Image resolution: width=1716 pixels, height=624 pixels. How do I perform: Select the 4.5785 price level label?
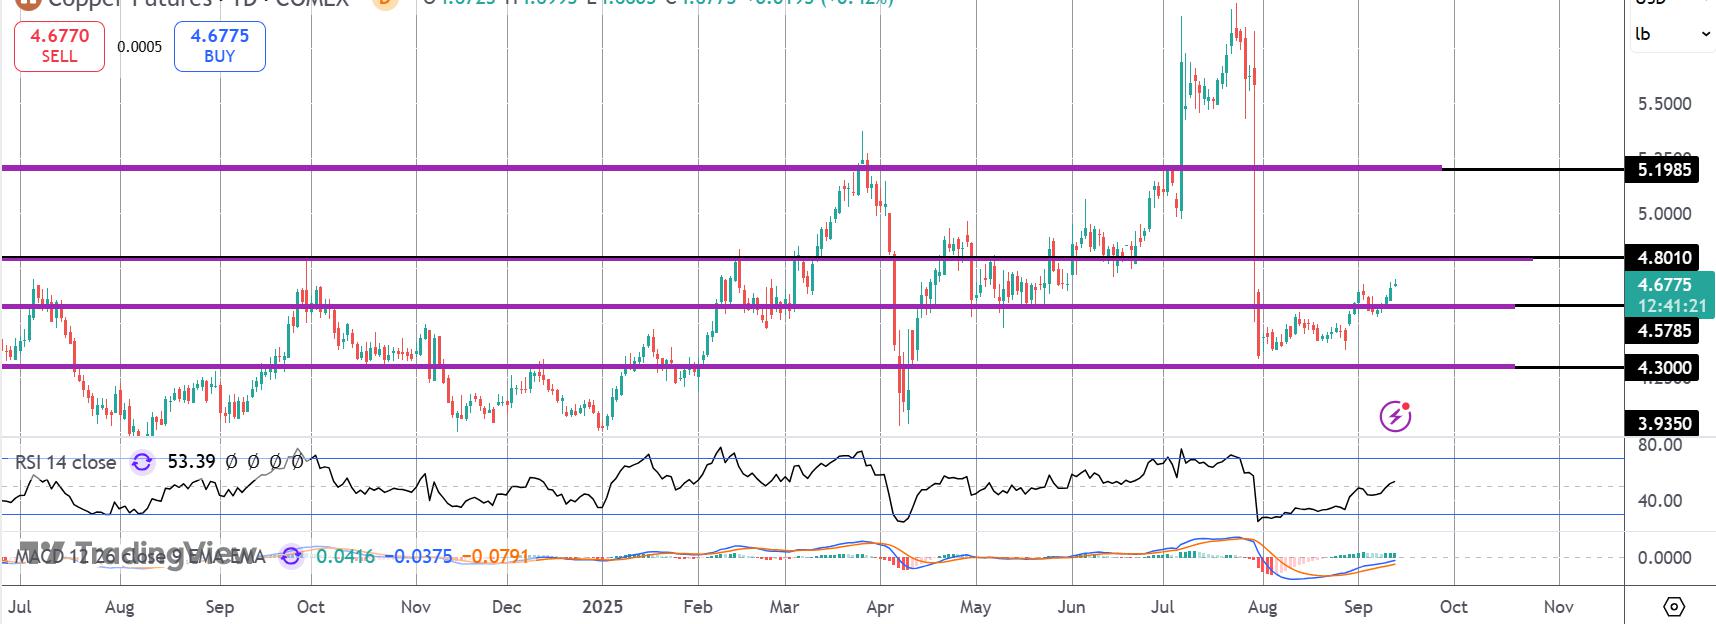tap(1665, 331)
